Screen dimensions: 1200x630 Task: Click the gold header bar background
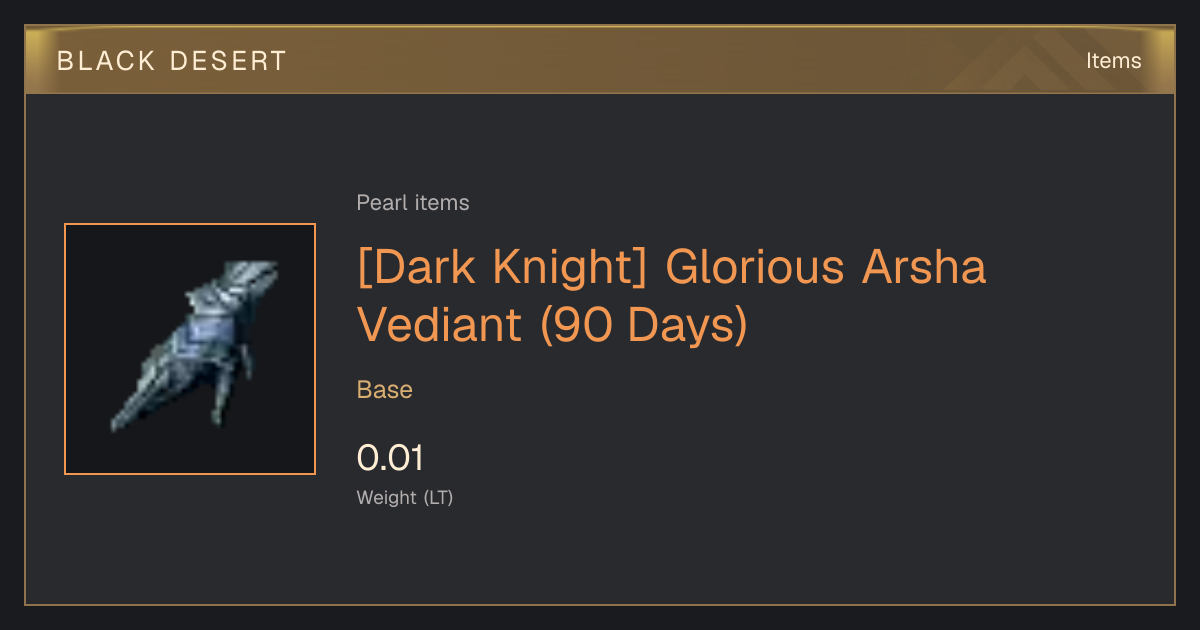tap(600, 60)
